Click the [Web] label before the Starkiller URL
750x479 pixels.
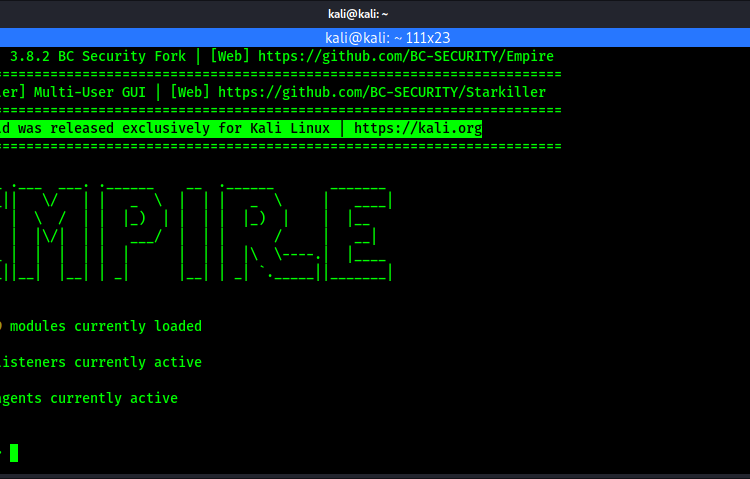190,92
